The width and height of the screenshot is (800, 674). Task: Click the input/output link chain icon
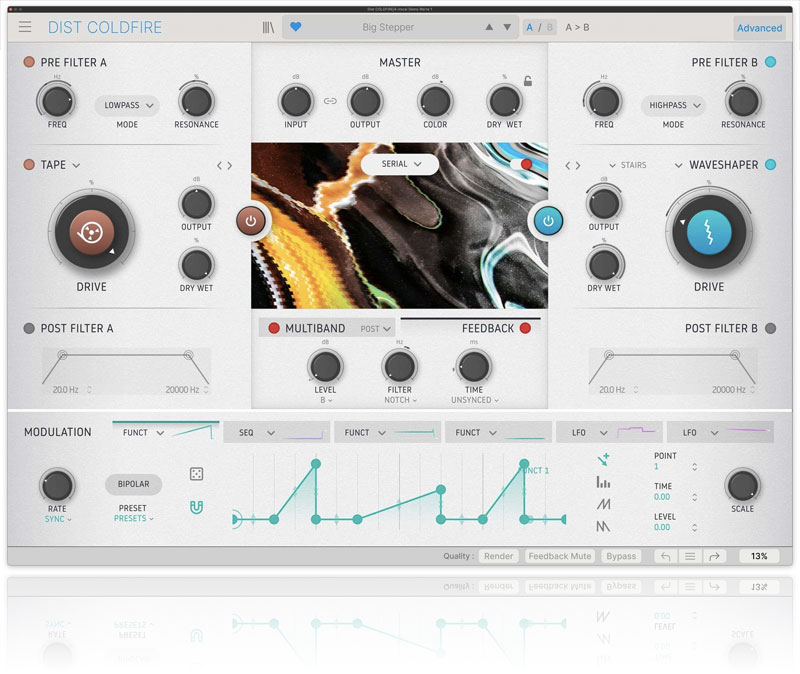click(x=329, y=101)
